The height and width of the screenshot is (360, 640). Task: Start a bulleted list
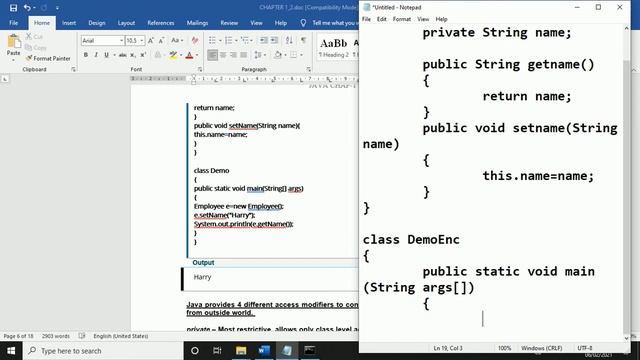pyautogui.click(x=212, y=40)
